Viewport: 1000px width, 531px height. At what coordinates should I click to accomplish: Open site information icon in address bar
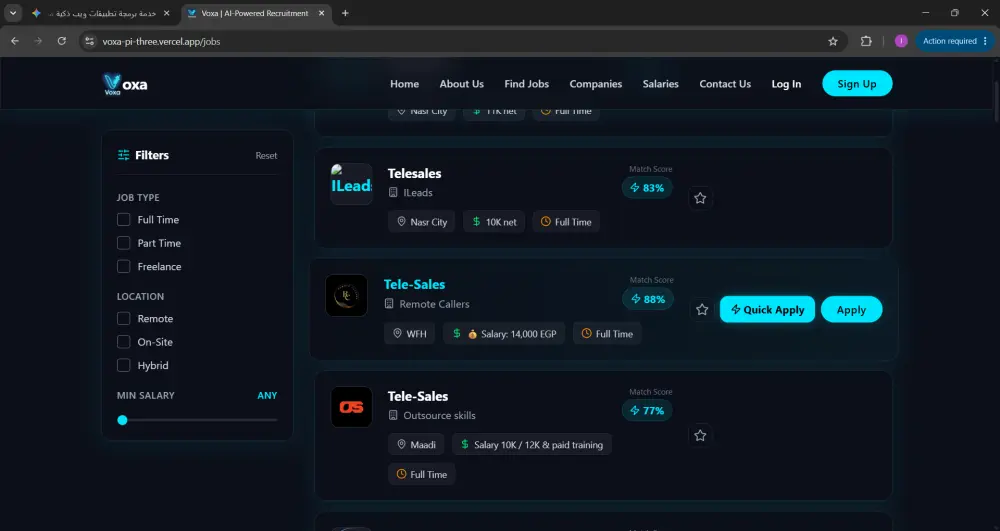89,41
